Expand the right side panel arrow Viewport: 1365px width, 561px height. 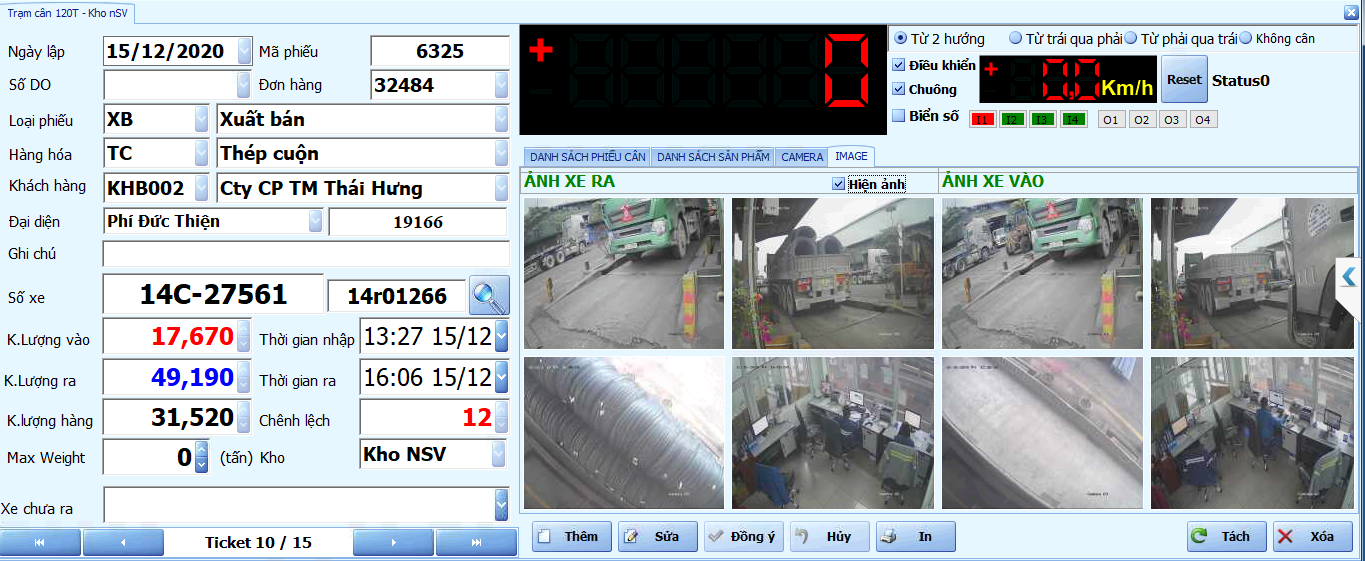pyautogui.click(x=1350, y=277)
